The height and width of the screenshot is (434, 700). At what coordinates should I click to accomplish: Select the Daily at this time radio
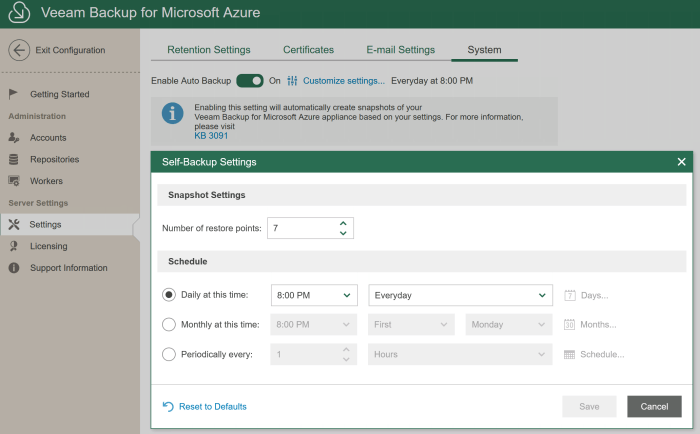(169, 295)
